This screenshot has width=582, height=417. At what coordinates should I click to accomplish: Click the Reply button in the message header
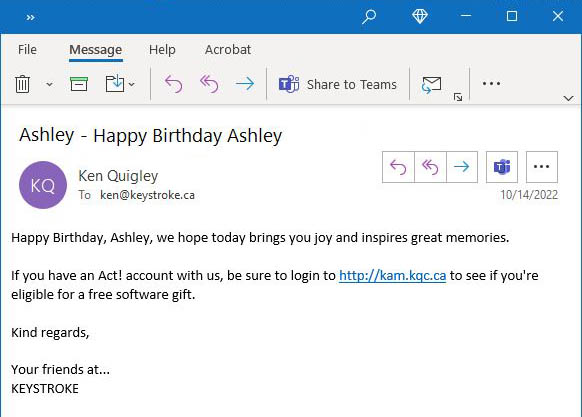[398, 167]
